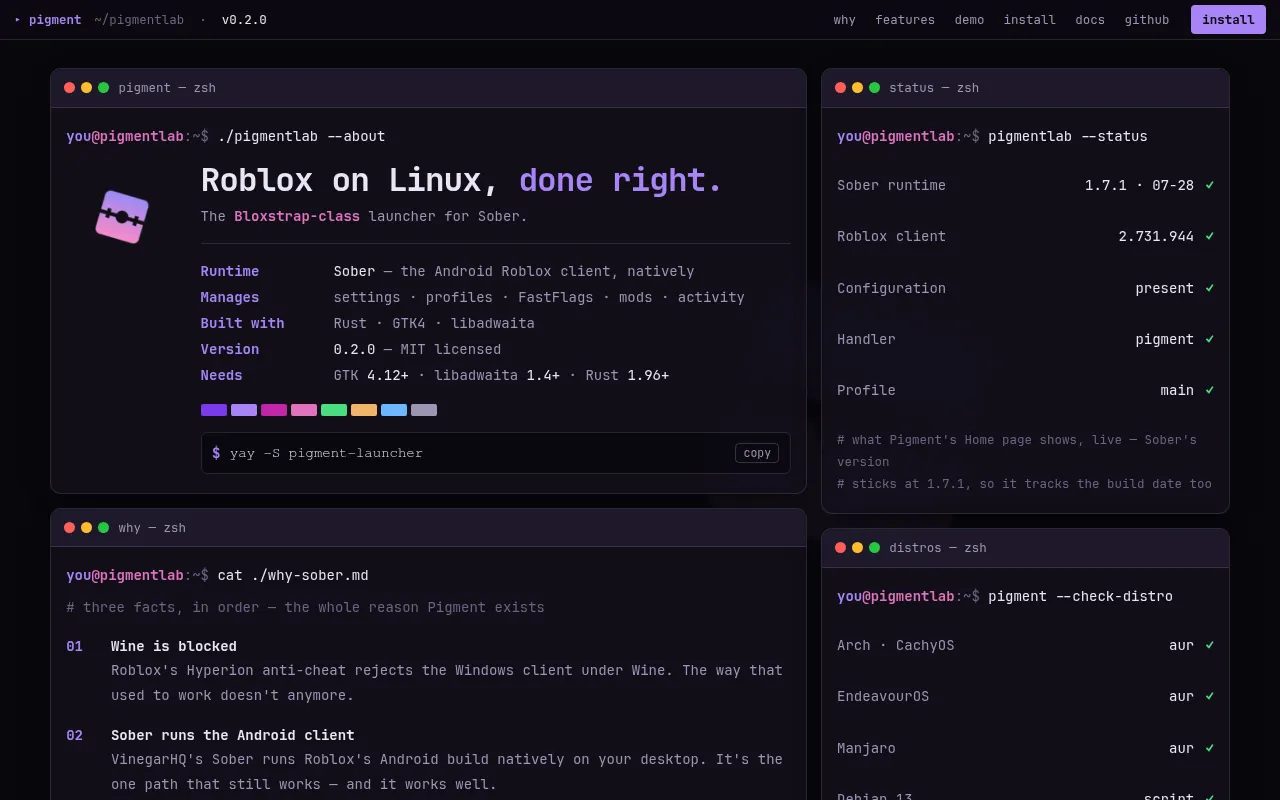Click the '1.7.1 · 07-28' Sober runtime value
1280x800 pixels.
click(1139, 185)
